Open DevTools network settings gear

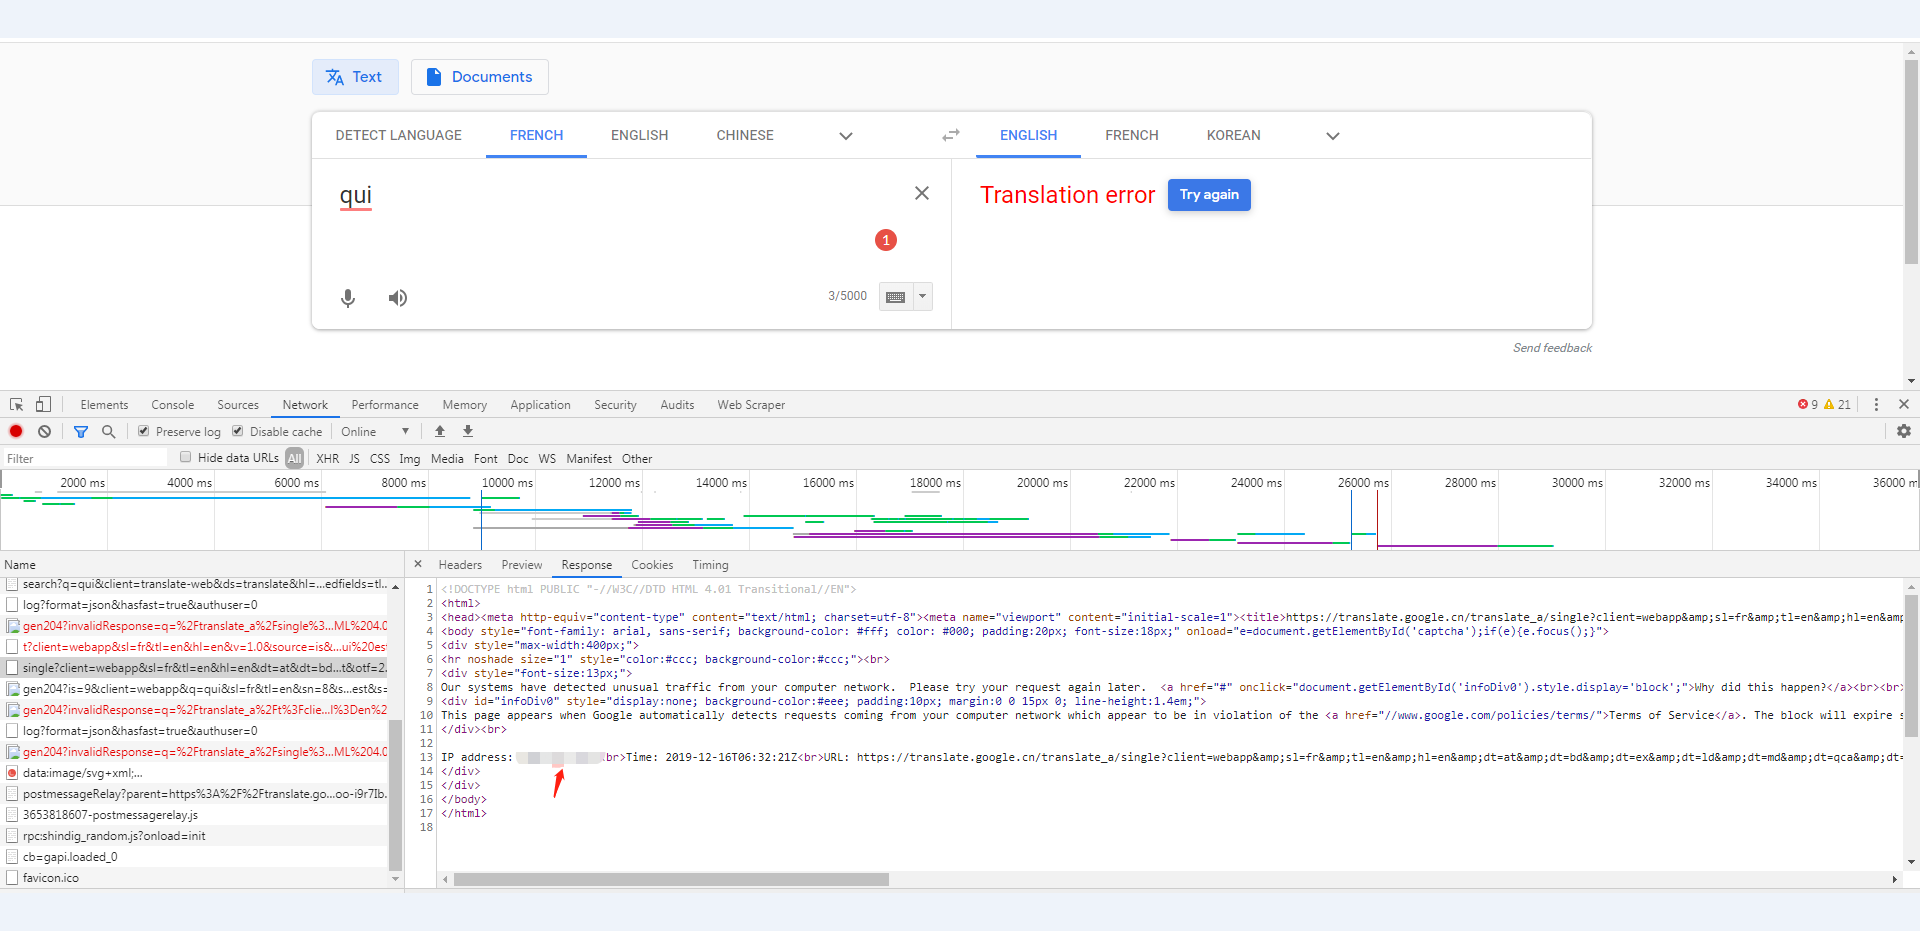click(1904, 431)
